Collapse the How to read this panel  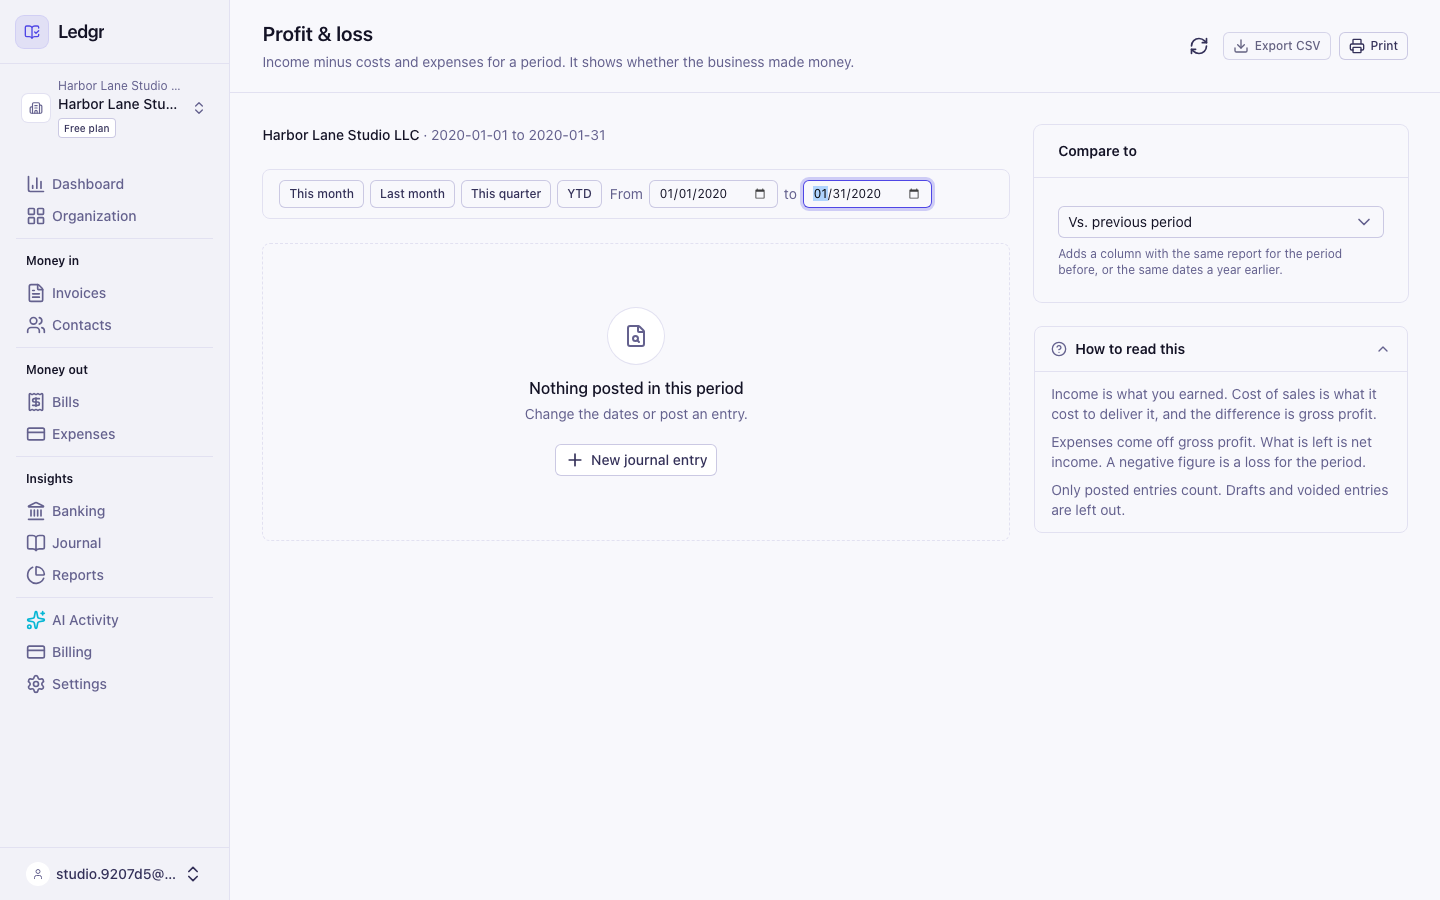[x=1383, y=349]
